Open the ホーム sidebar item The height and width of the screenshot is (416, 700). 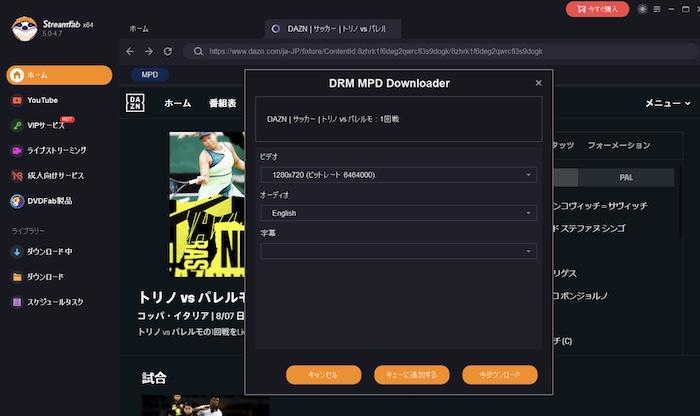59,75
